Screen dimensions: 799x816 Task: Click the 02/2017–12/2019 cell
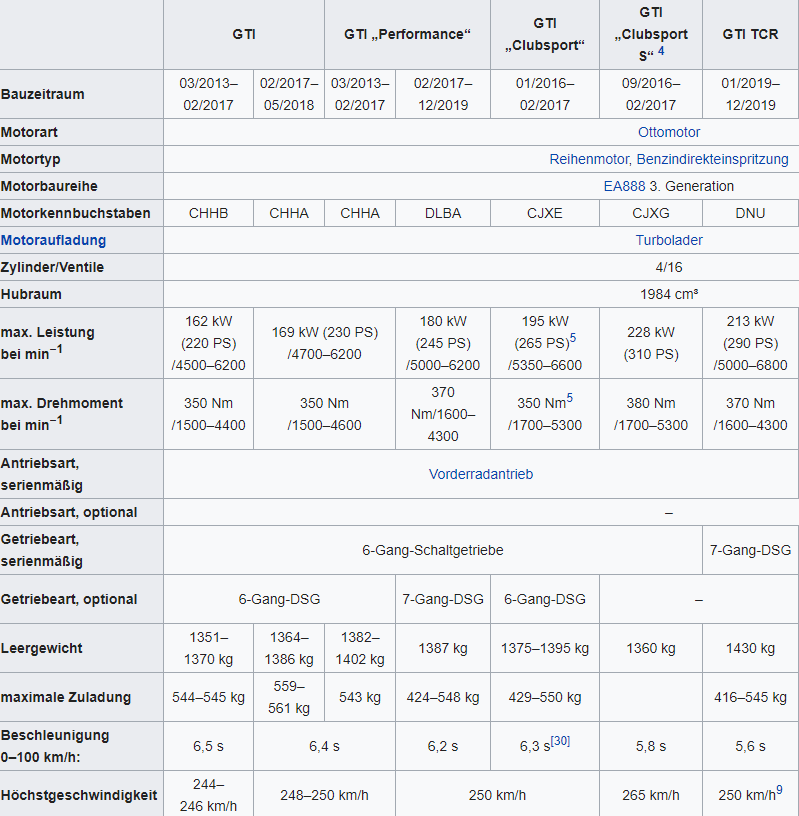tap(443, 94)
